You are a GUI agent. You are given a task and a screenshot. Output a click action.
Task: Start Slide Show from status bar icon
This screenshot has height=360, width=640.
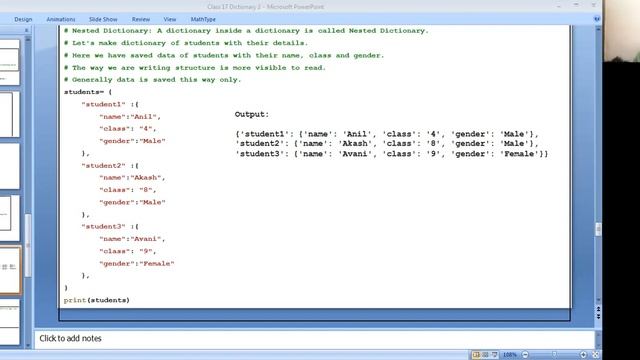pyautogui.click(x=494, y=355)
